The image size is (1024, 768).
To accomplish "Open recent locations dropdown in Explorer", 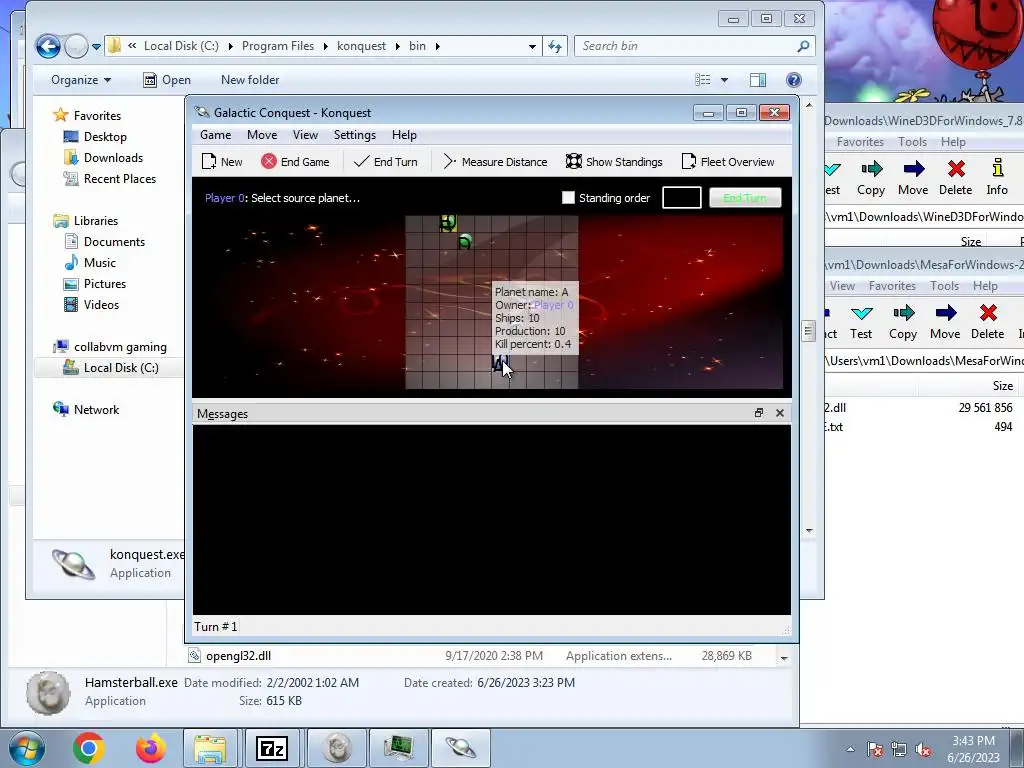I will (97, 47).
